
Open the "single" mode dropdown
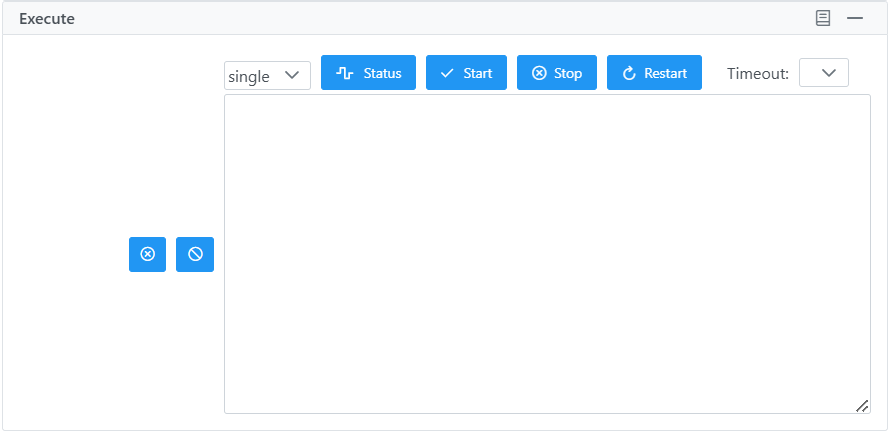point(267,75)
